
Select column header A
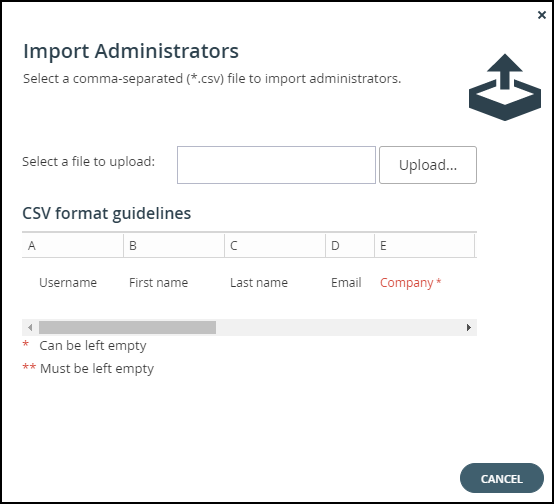click(73, 245)
